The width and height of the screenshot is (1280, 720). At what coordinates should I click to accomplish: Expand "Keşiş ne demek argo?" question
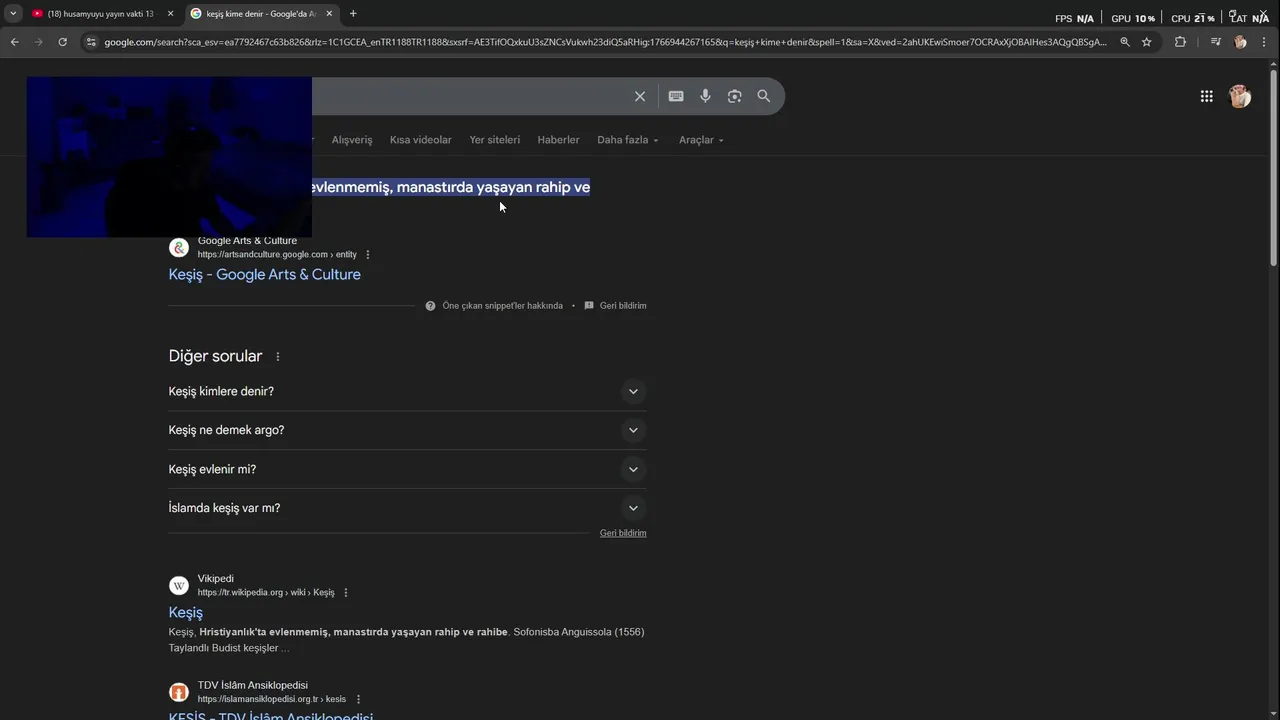(407, 430)
